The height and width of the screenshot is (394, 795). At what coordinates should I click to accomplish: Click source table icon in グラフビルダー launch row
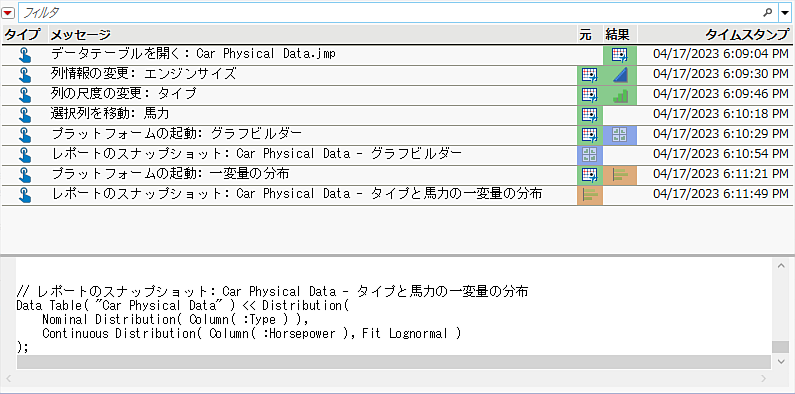click(x=590, y=135)
